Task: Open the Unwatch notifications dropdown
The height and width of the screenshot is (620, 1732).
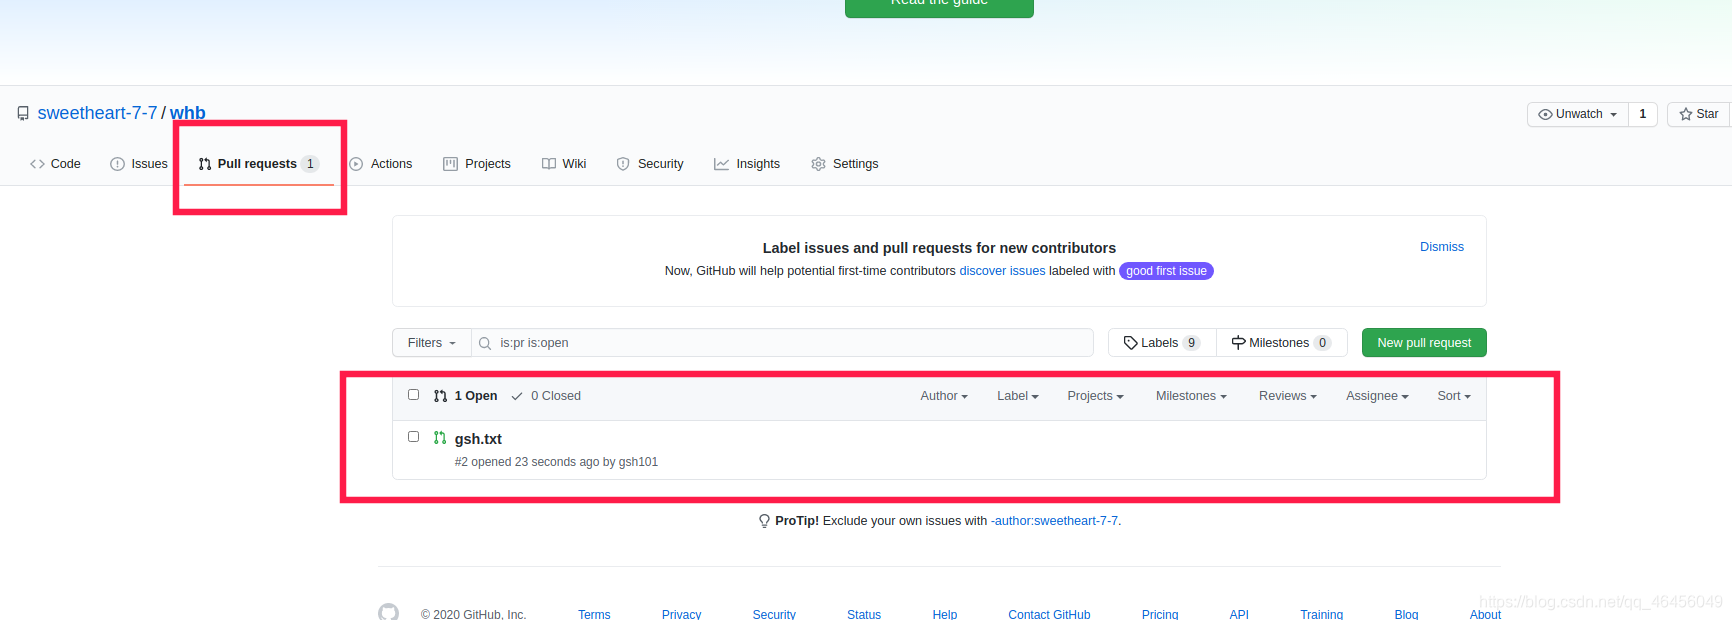Action: (1578, 114)
